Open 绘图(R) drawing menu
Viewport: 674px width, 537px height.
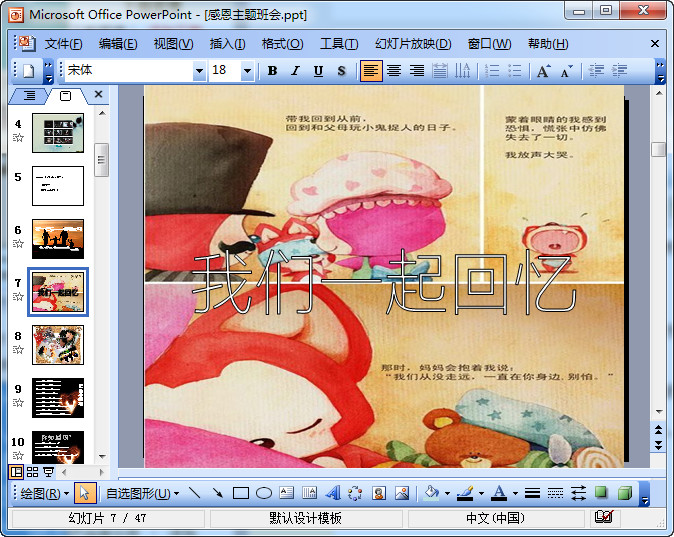coord(44,494)
